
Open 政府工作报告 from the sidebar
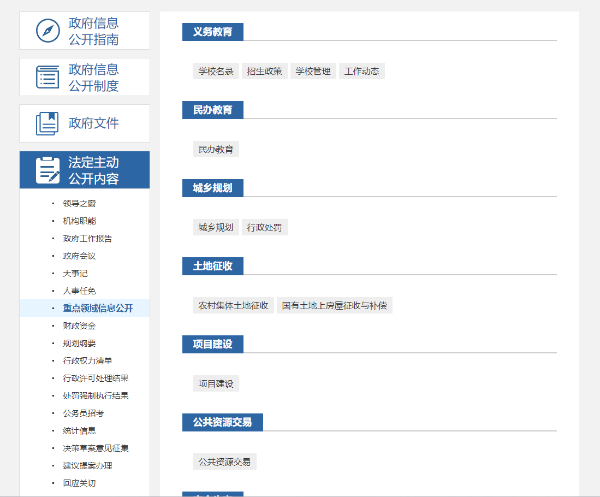tap(87, 238)
